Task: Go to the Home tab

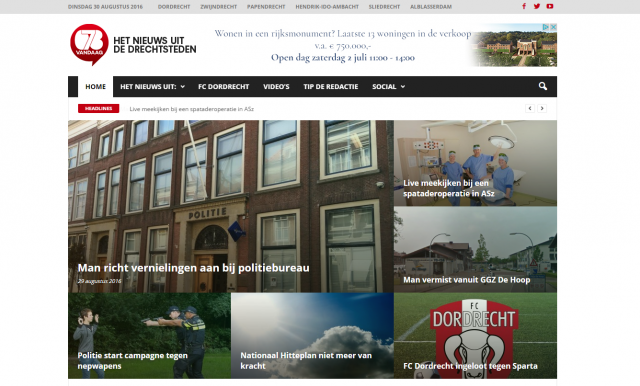Action: click(x=96, y=87)
